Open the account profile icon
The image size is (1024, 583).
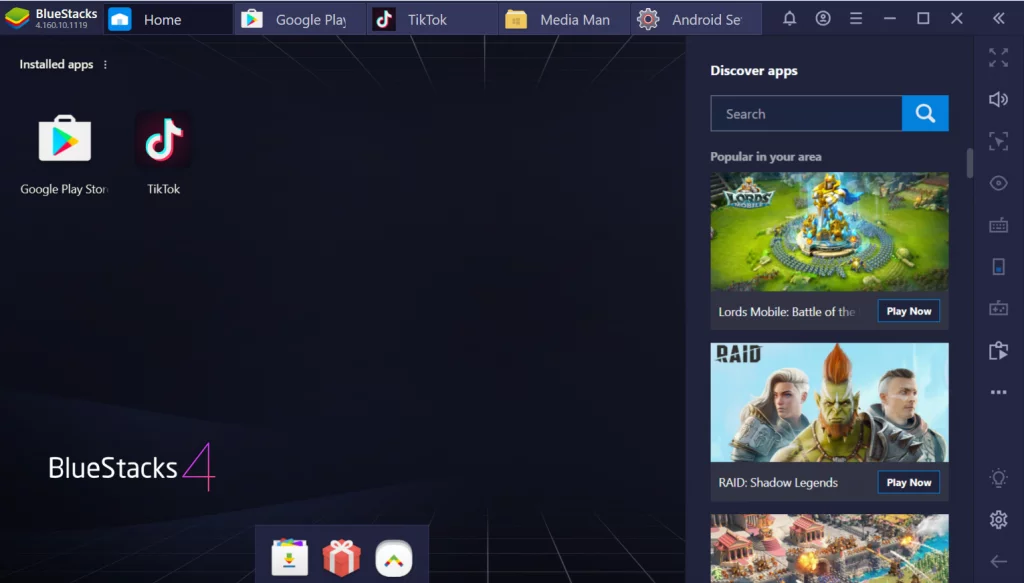click(823, 18)
